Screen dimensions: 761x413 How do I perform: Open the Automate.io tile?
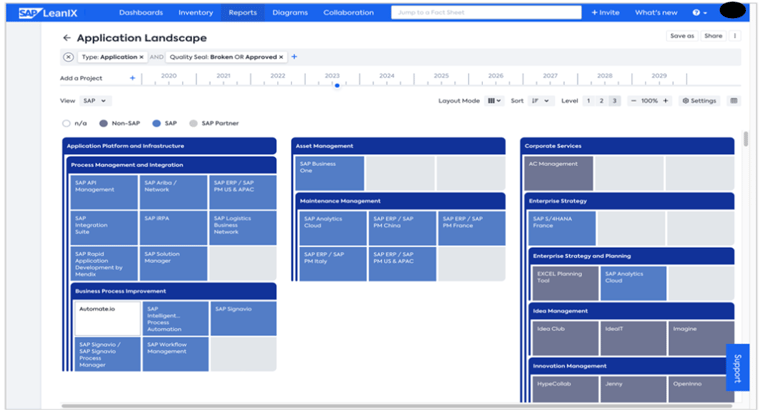point(108,318)
